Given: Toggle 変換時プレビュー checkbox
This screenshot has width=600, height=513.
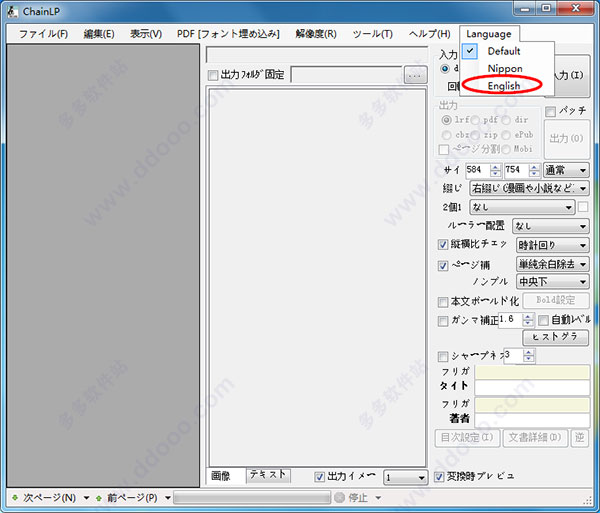Looking at the screenshot, I should coord(439,477).
